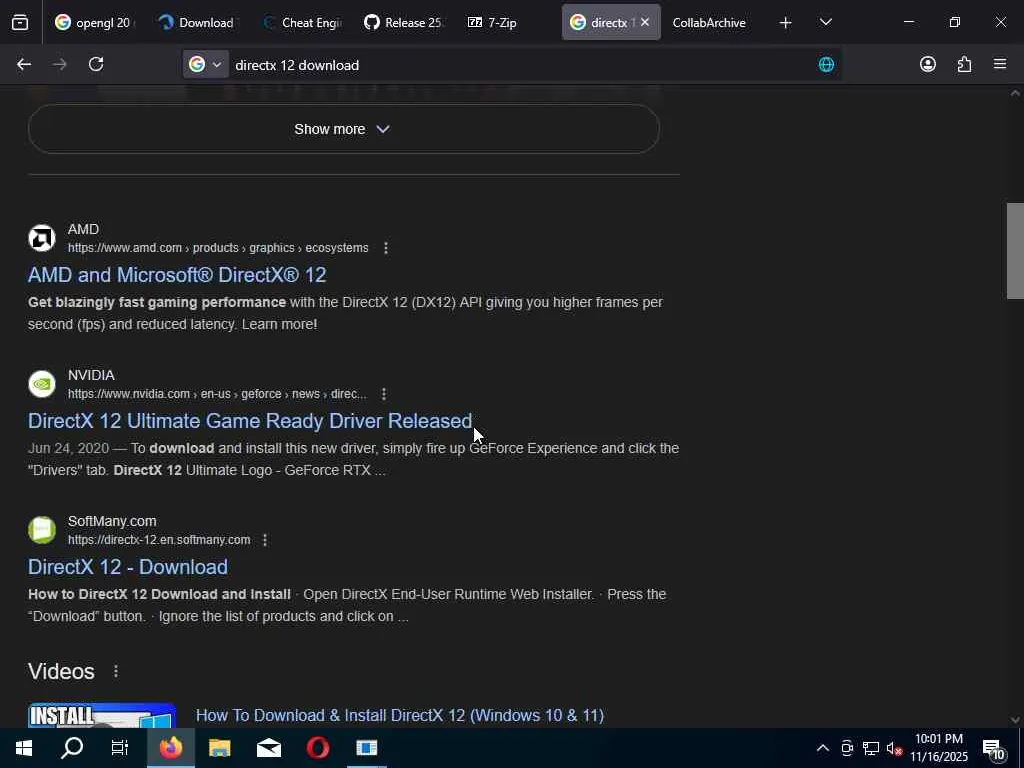This screenshot has height=768, width=1024.
Task: List all tabs with the chevron
Action: coord(825,23)
